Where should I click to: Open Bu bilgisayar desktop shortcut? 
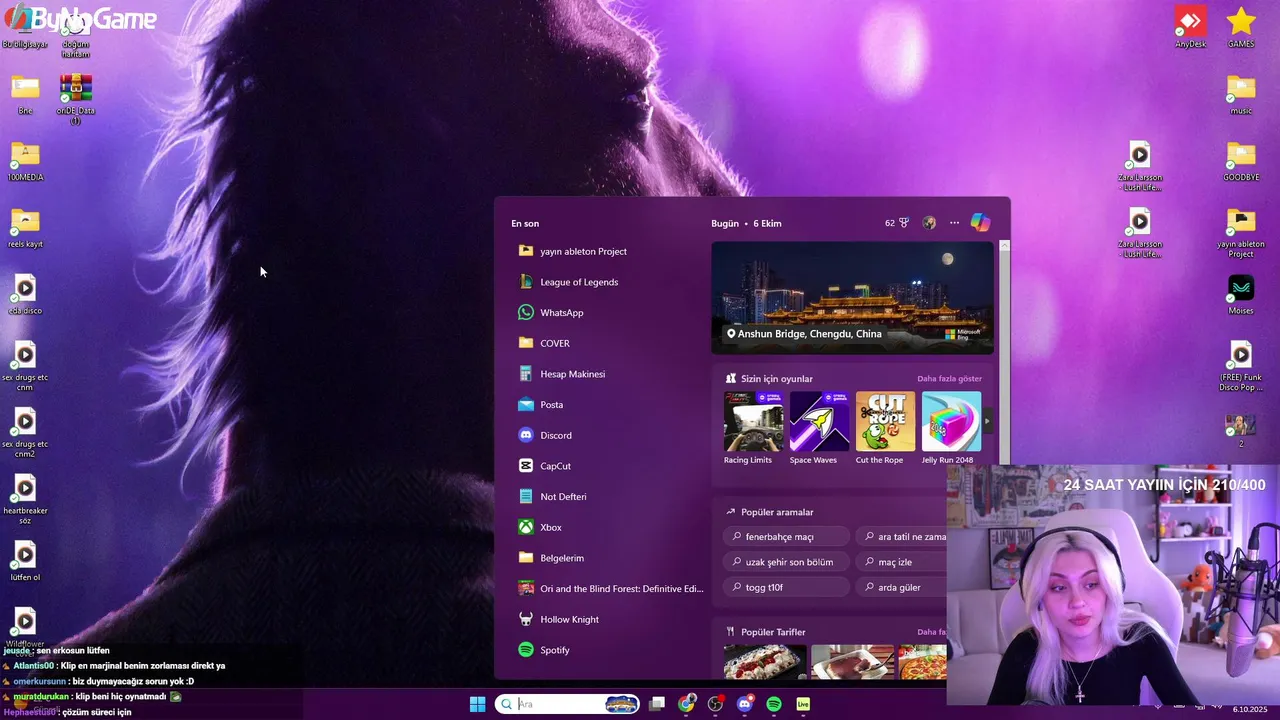(x=25, y=28)
